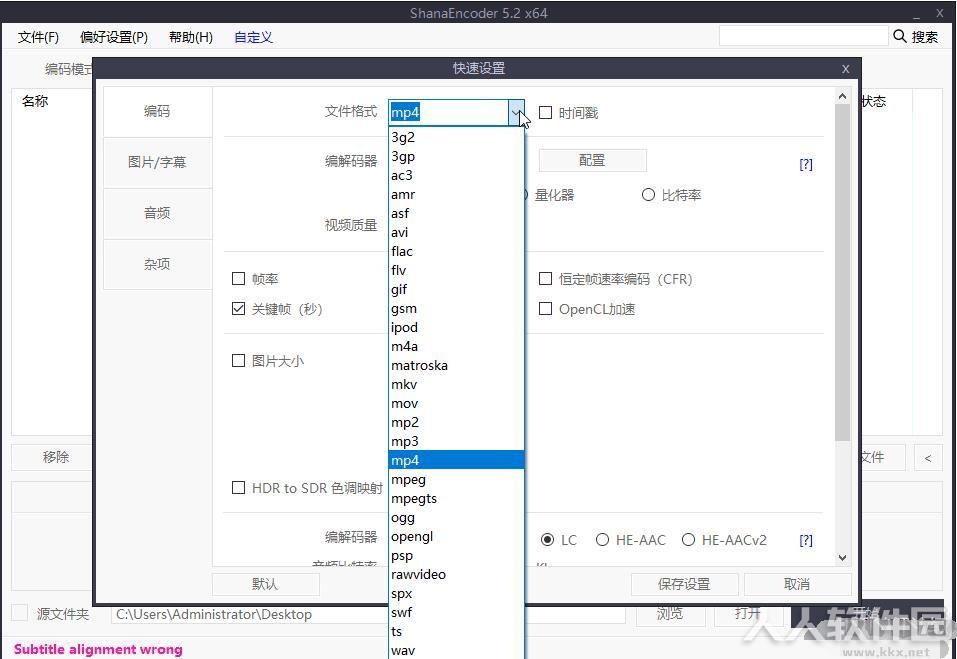Toggle the image size (图片大小) checkbox

point(239,361)
